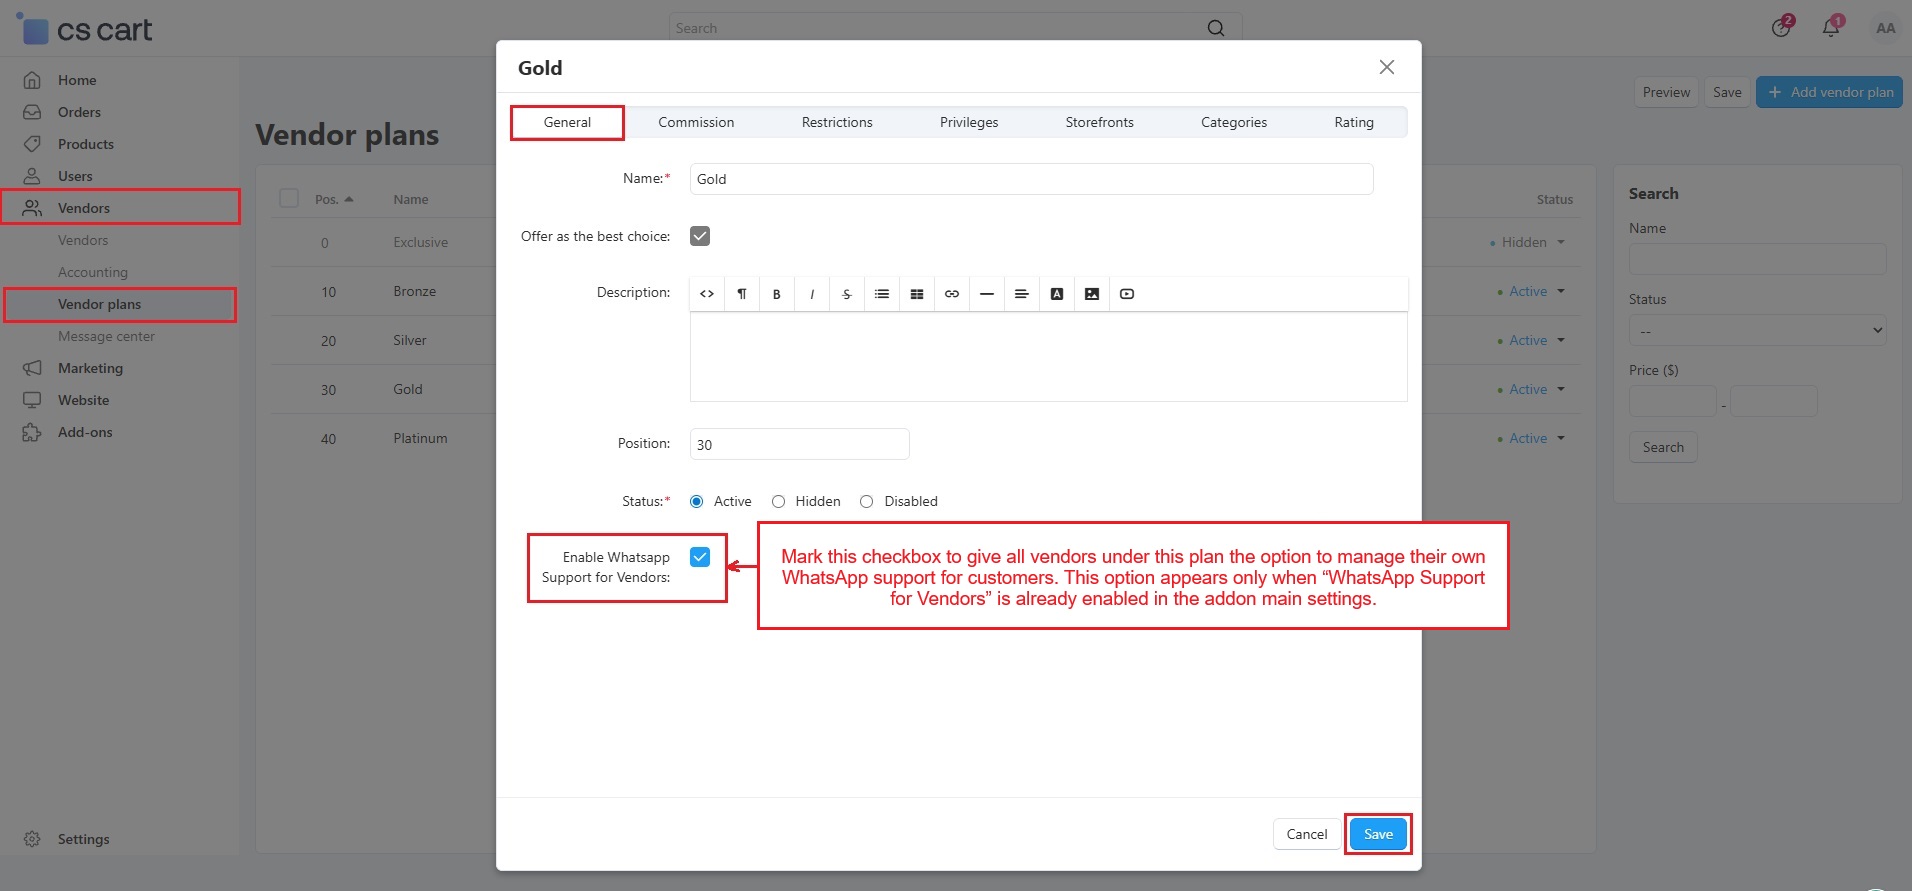Click the italic formatting icon

(812, 294)
